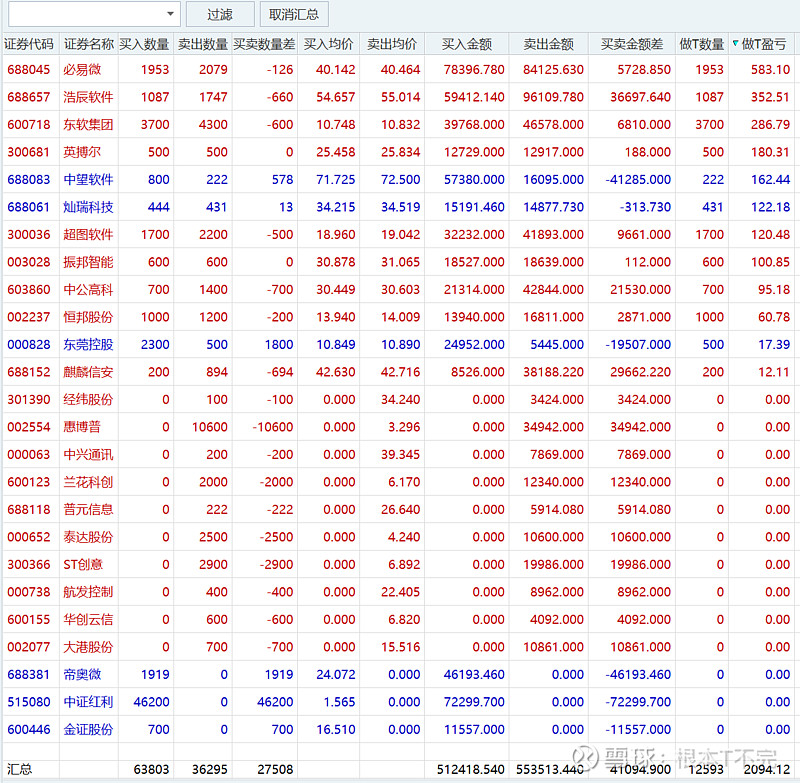Select the 必易微 688045 row
This screenshot has width=800, height=783.
pyautogui.click(x=398, y=69)
